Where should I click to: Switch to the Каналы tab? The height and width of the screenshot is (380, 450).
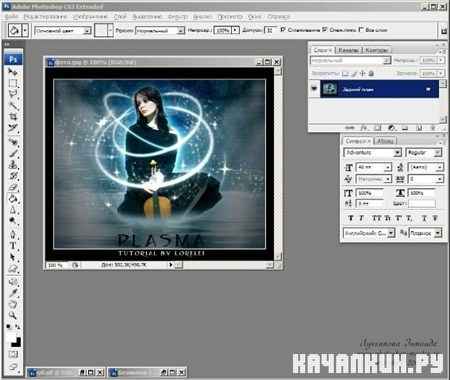348,50
